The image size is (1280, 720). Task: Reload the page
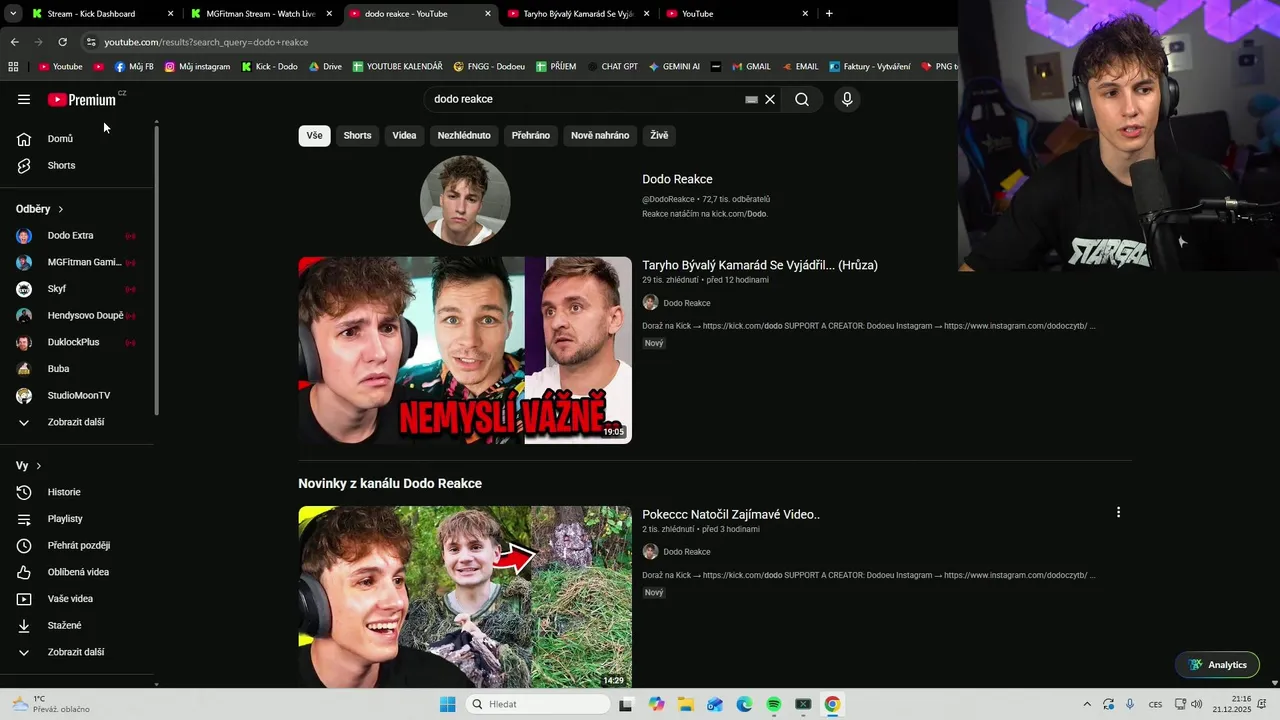(62, 42)
